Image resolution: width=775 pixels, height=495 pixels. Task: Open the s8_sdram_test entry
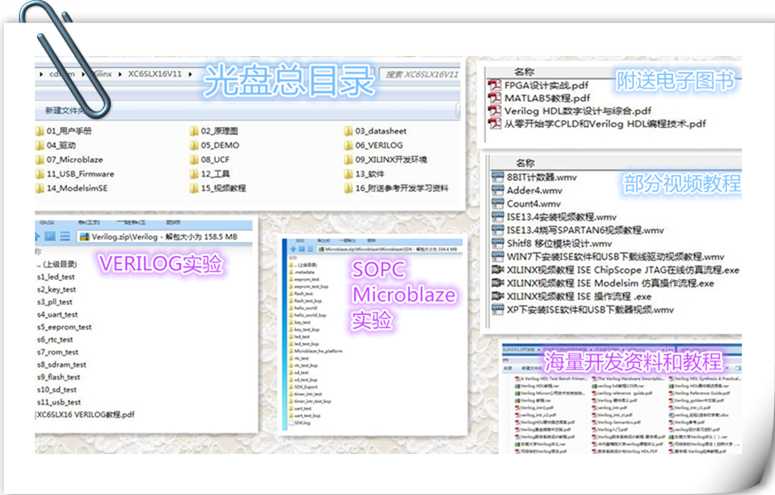(x=61, y=364)
